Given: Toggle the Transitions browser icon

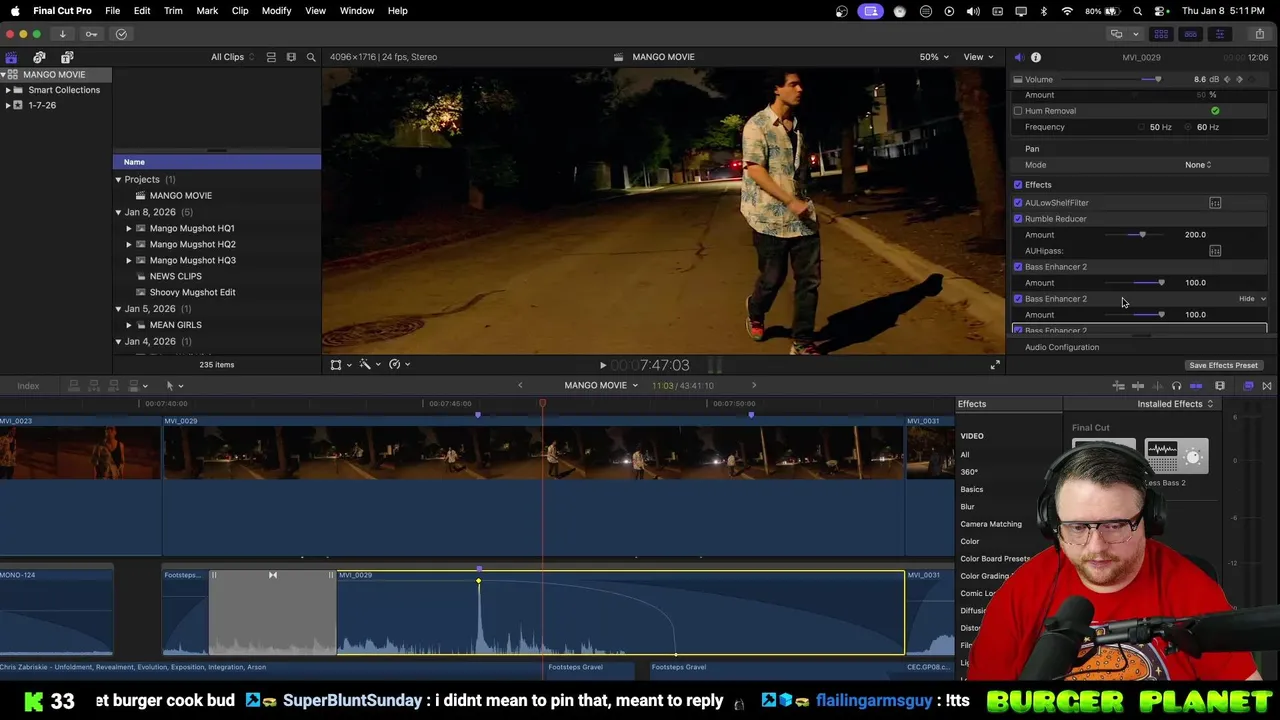Looking at the screenshot, I should 1267,386.
